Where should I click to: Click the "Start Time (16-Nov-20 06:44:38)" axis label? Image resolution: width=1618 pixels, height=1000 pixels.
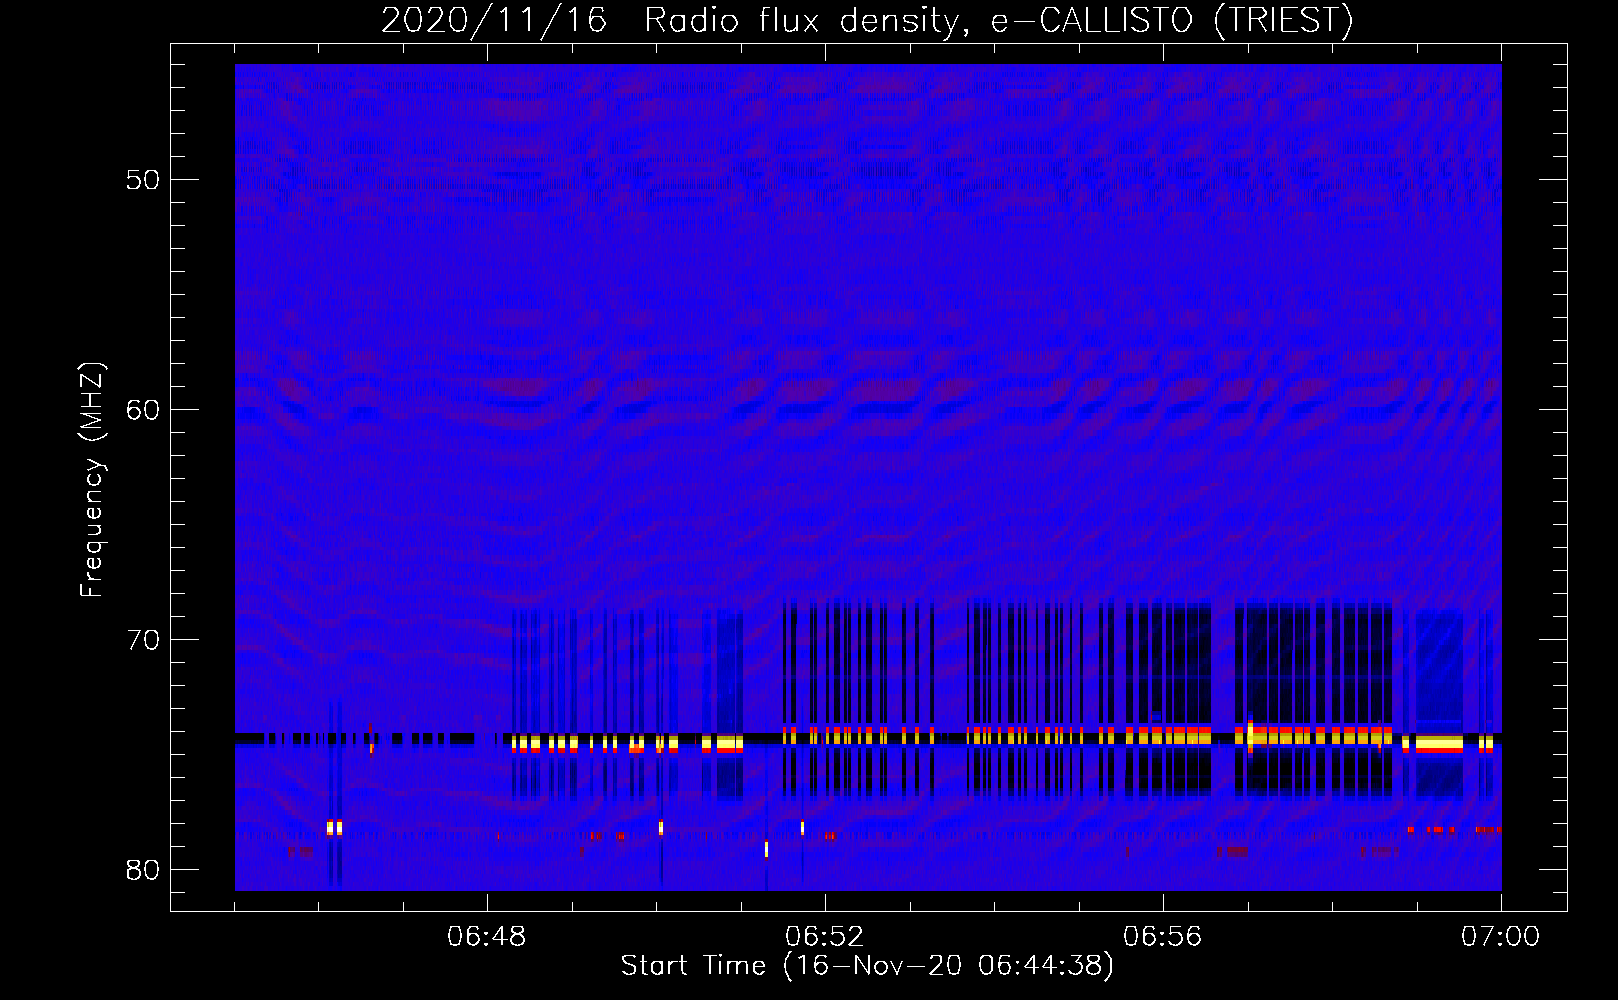(x=867, y=966)
